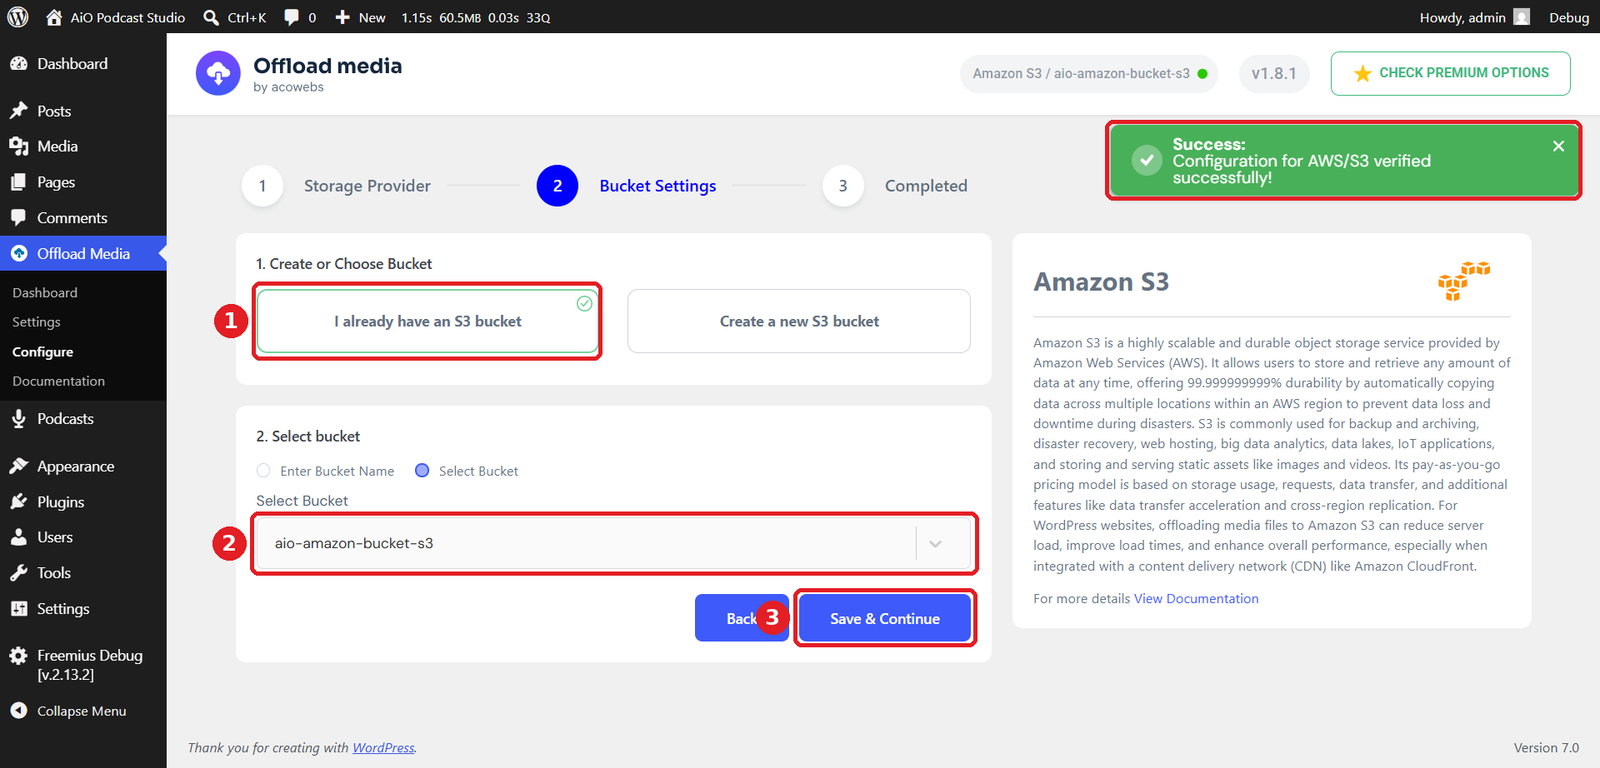This screenshot has width=1600, height=768.
Task: Click the Back button
Action: 742,619
